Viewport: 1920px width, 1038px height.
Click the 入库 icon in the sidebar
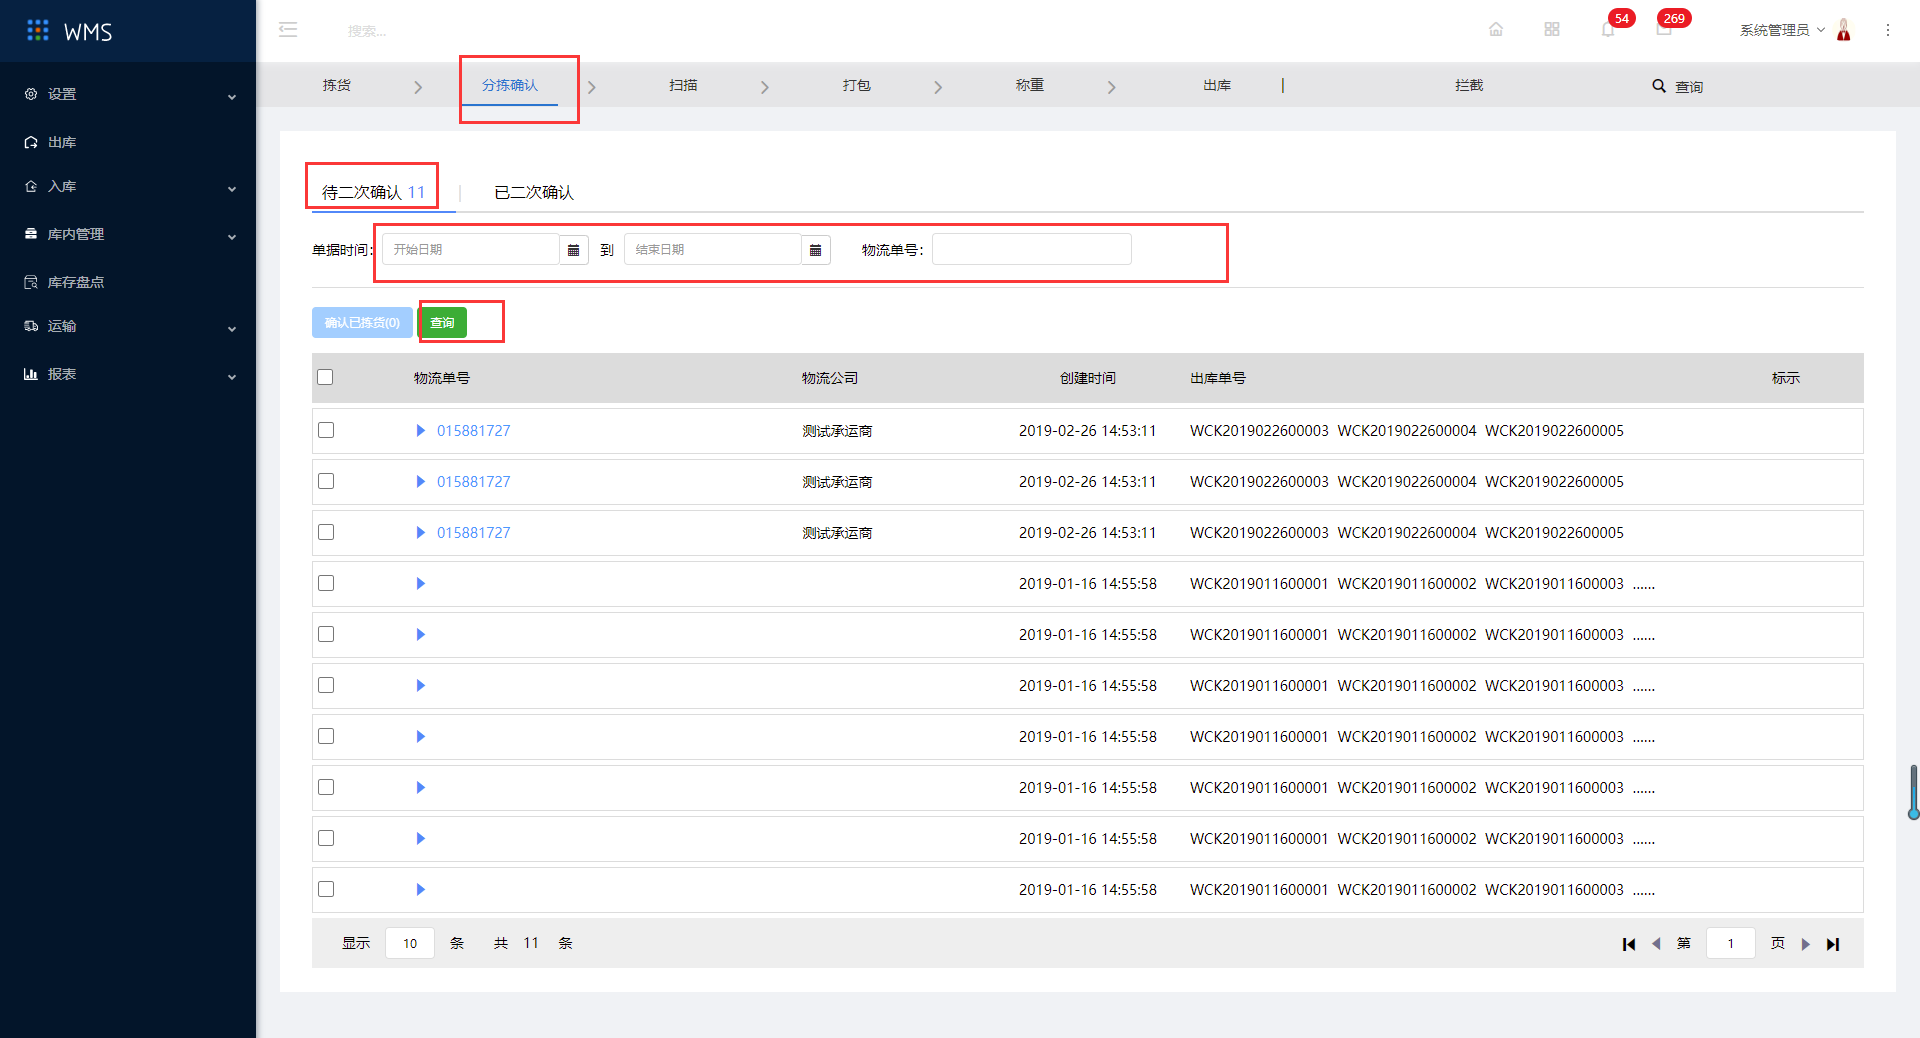[31, 186]
